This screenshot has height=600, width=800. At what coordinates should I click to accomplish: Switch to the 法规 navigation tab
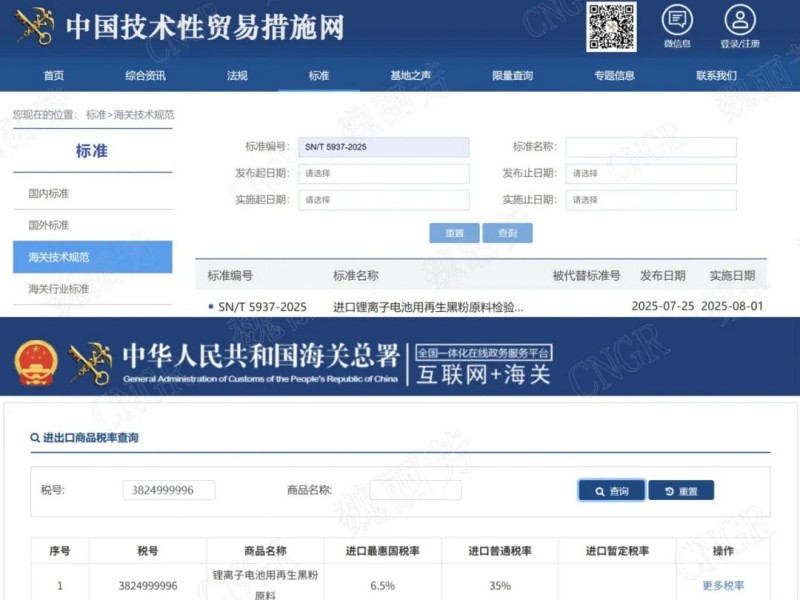point(237,74)
